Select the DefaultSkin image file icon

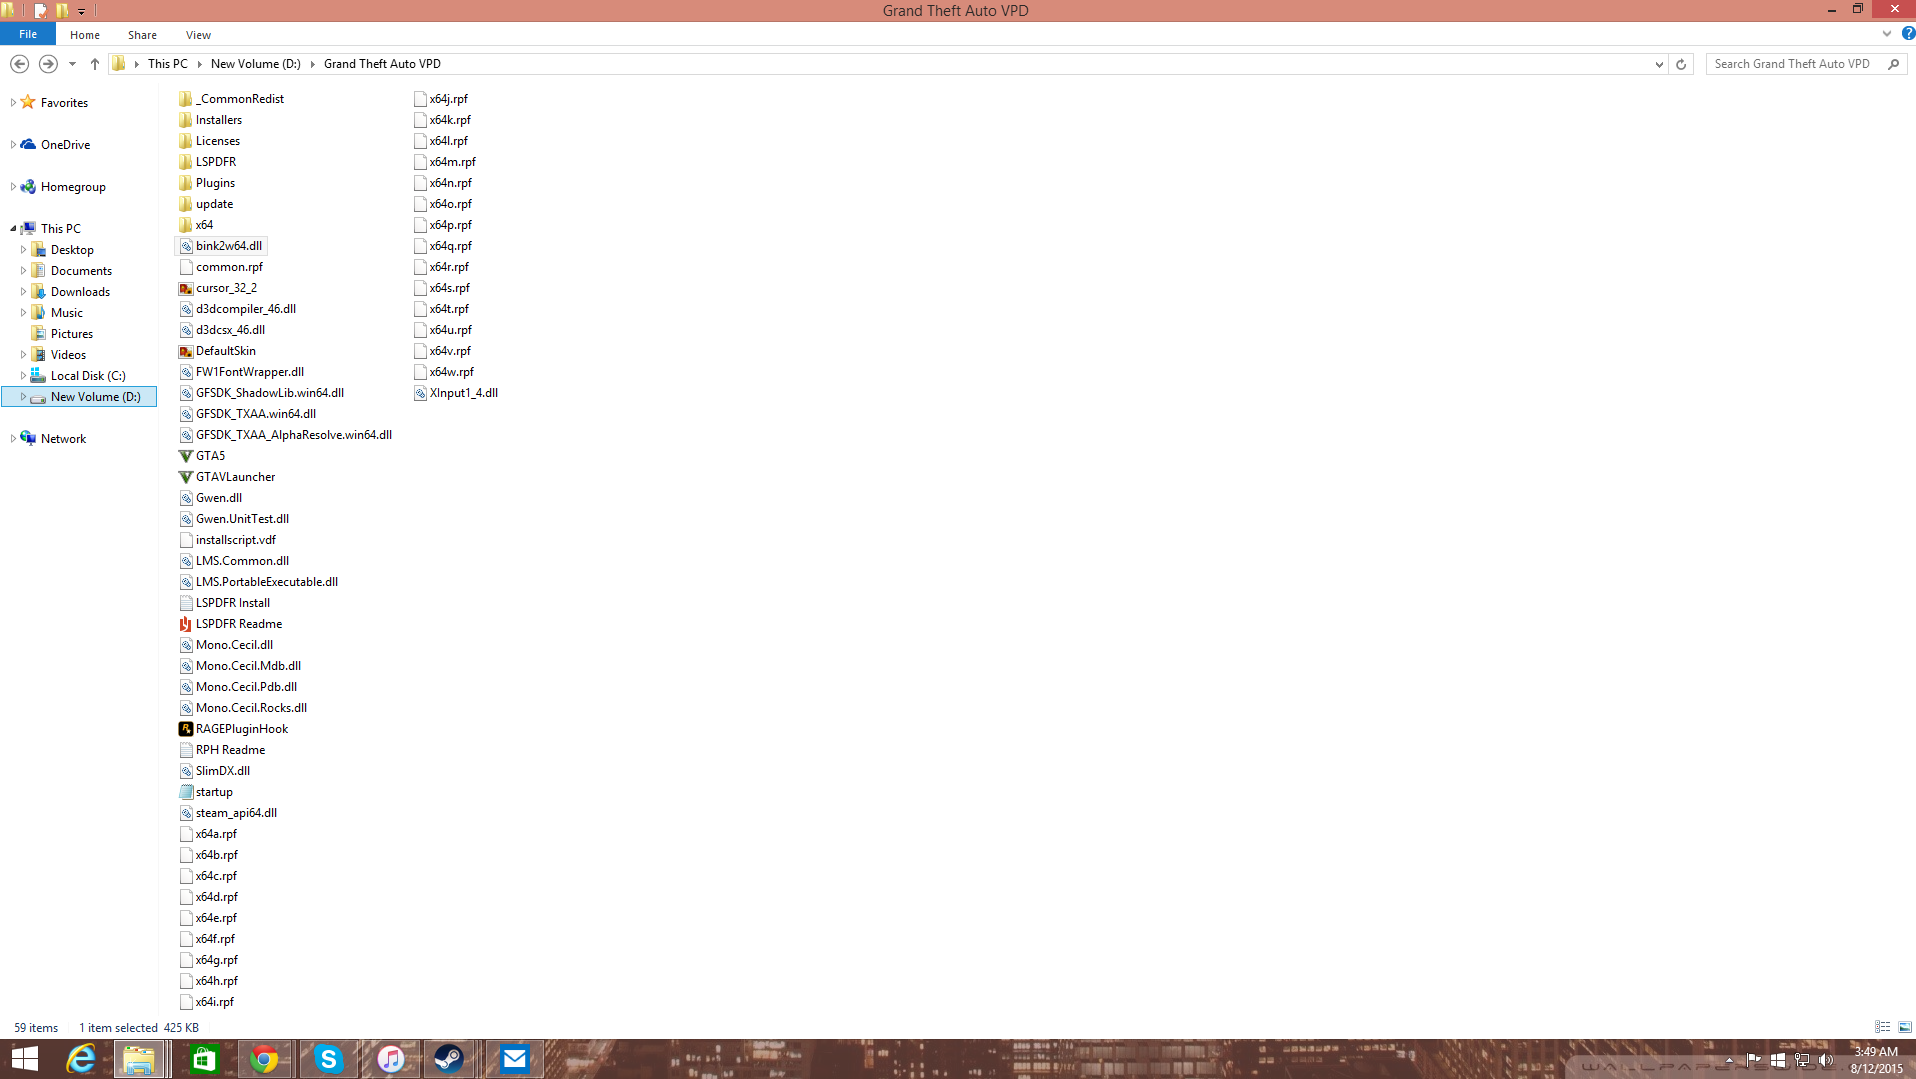[x=185, y=351]
